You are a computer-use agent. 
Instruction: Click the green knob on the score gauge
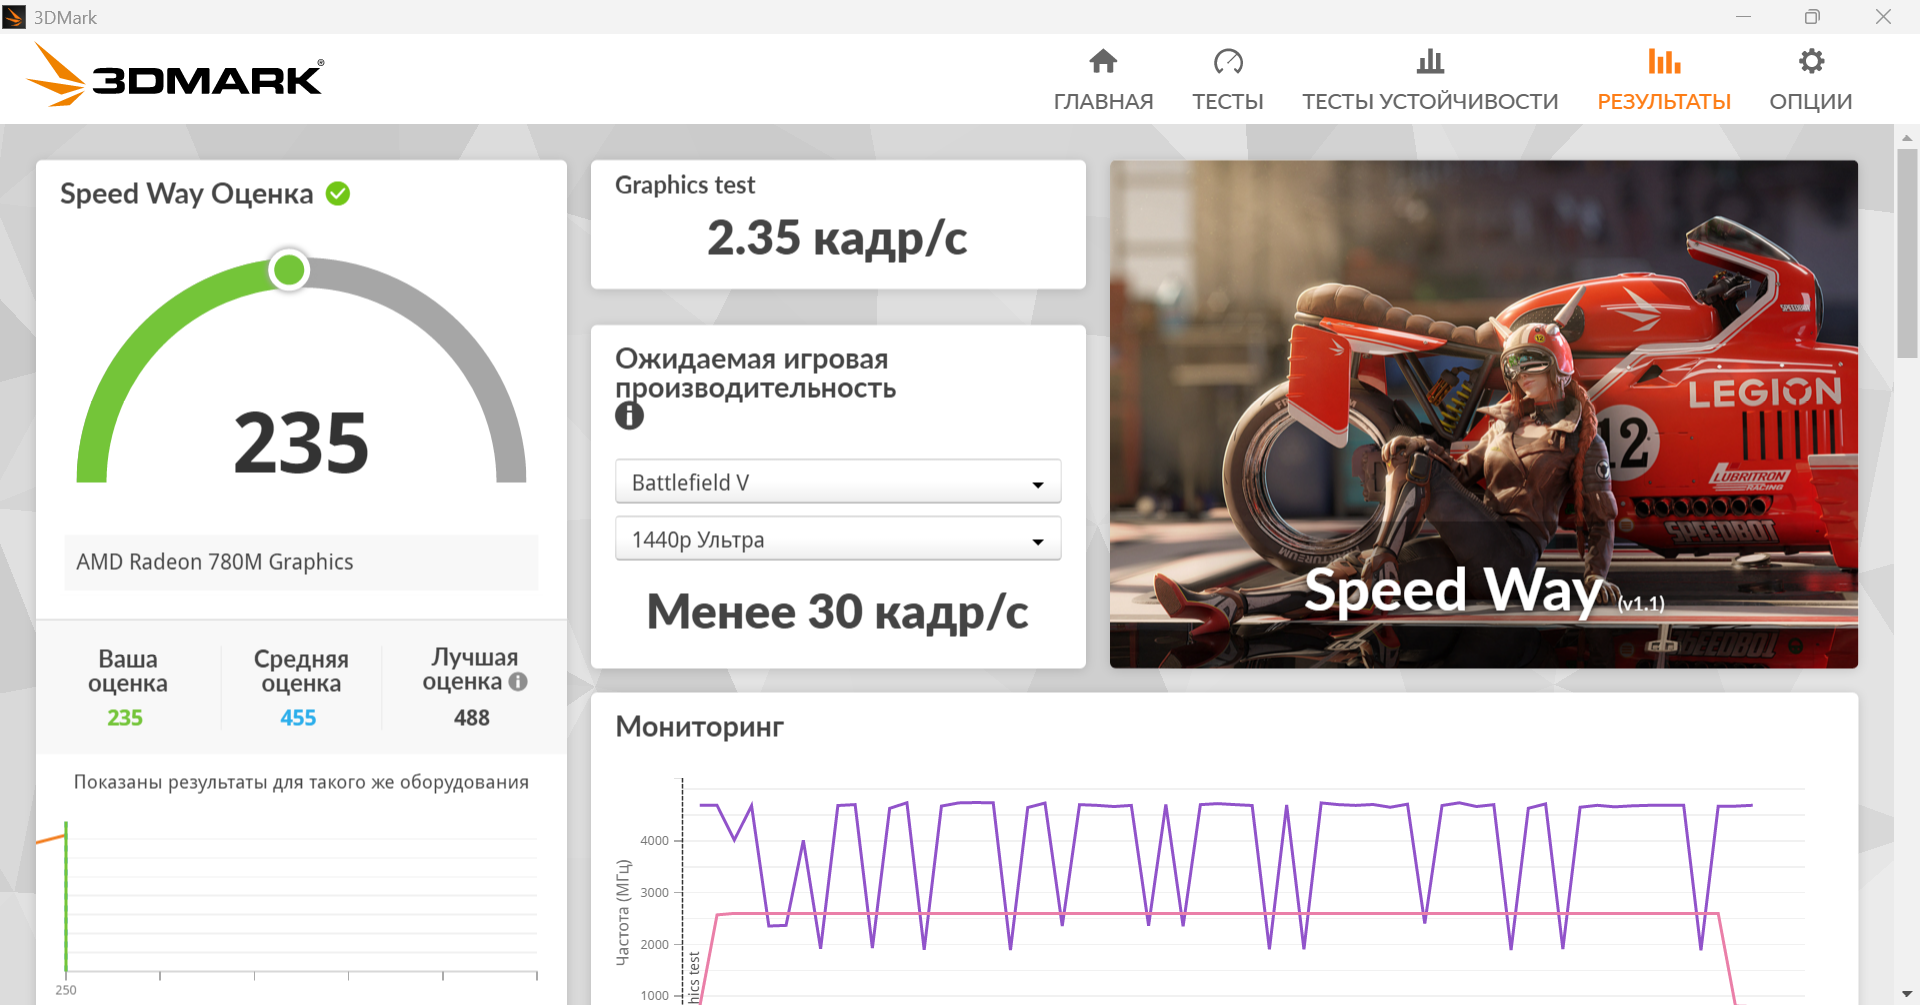click(x=289, y=270)
